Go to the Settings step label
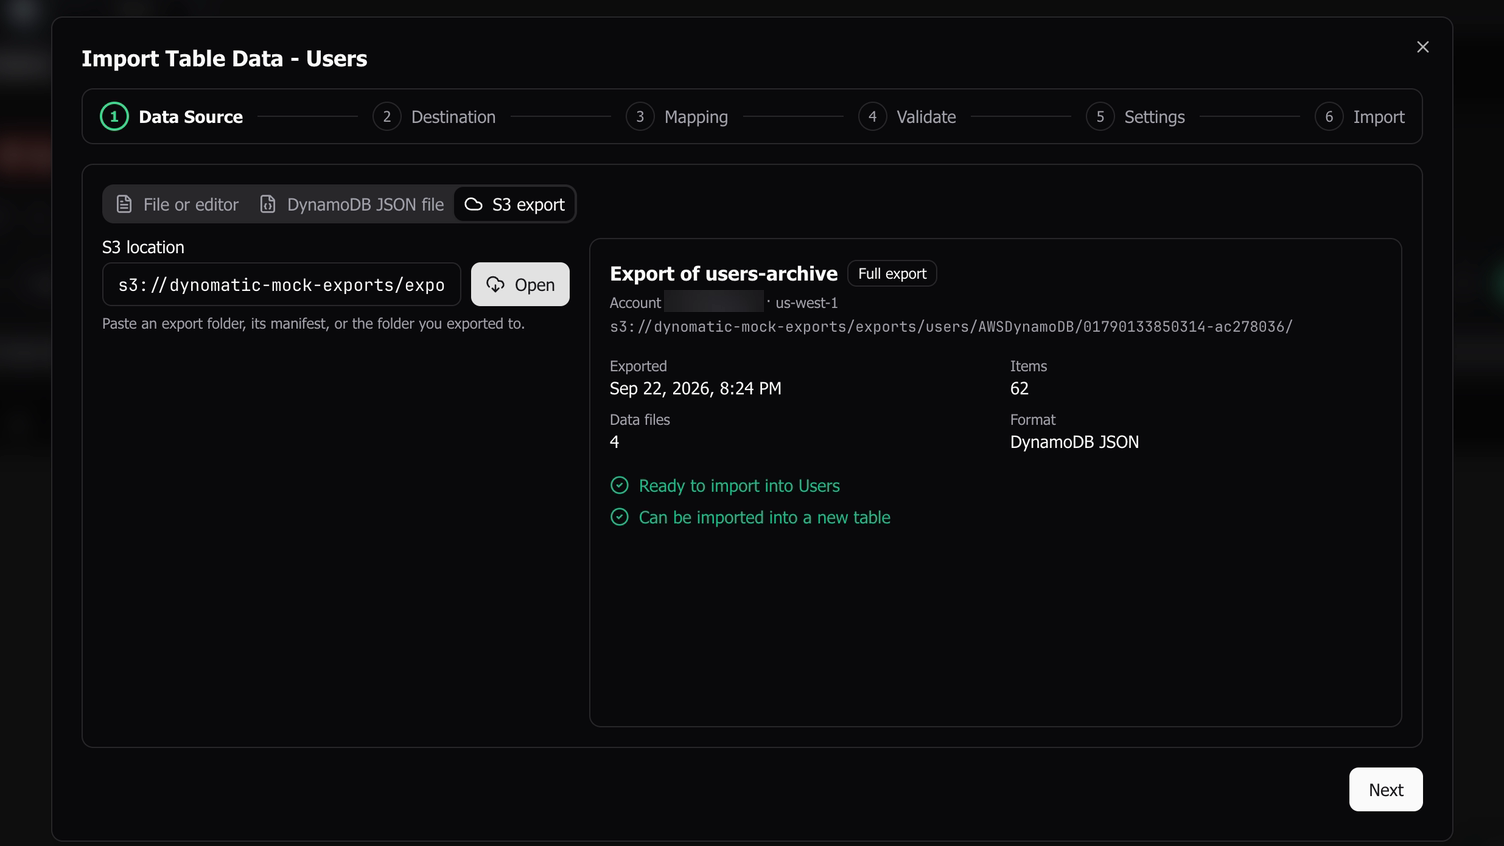Viewport: 1504px width, 846px height. [1154, 117]
